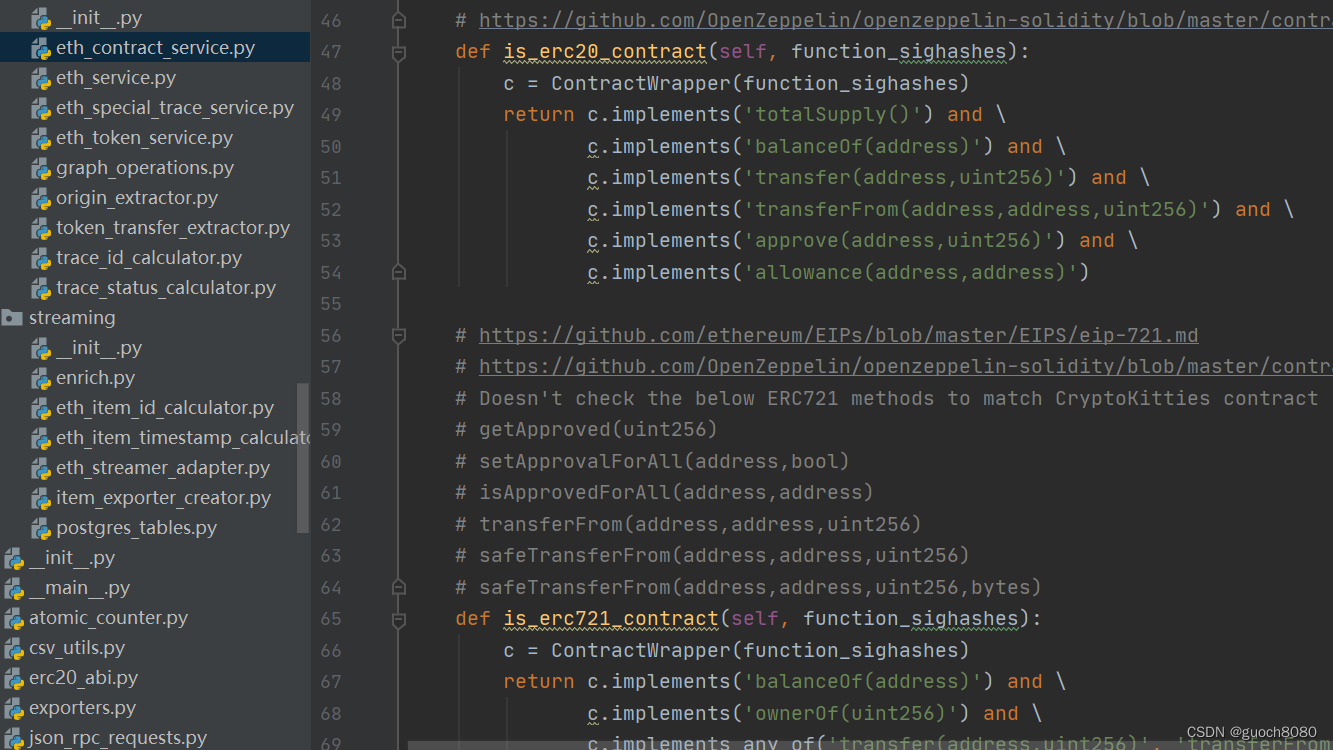Viewport: 1333px width, 750px height.
Task: Select token_transfer_extractor.py file name
Action: (173, 228)
